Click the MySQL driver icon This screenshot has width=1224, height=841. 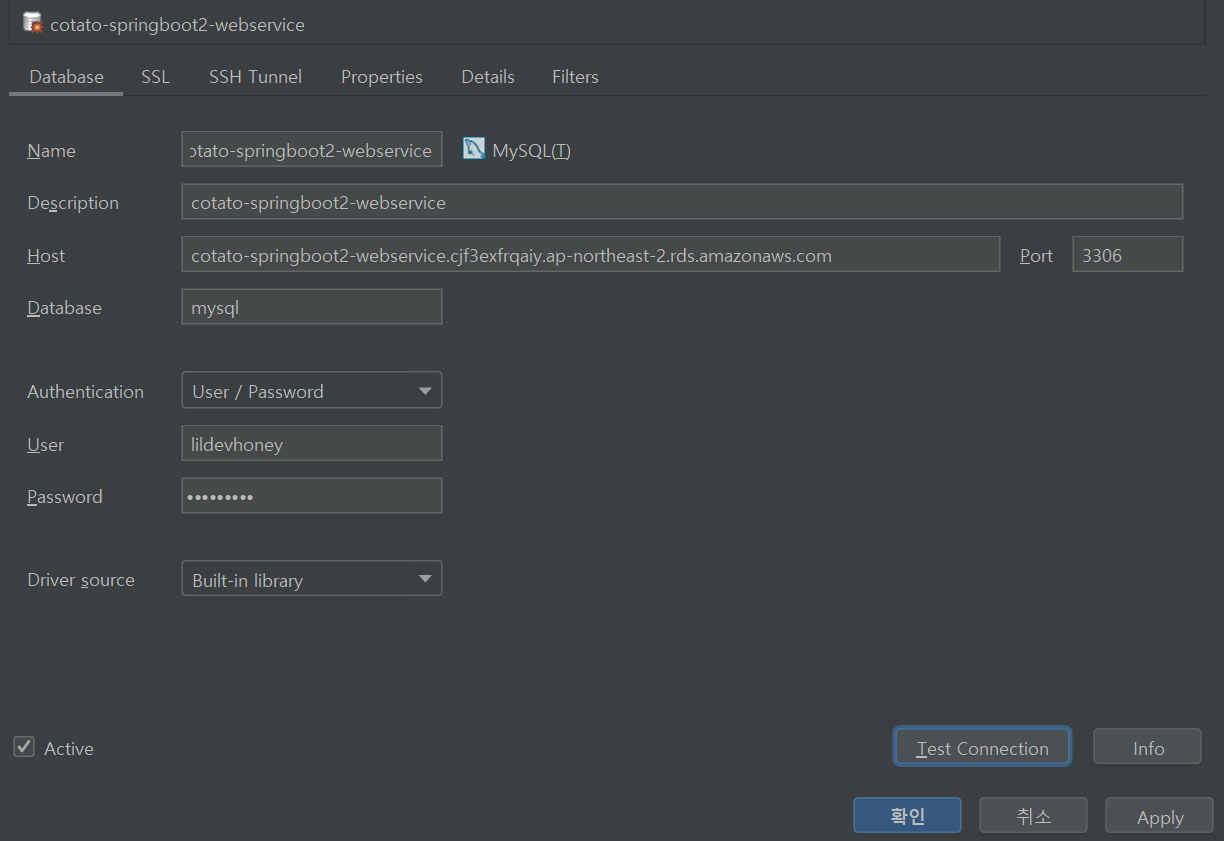(x=473, y=149)
